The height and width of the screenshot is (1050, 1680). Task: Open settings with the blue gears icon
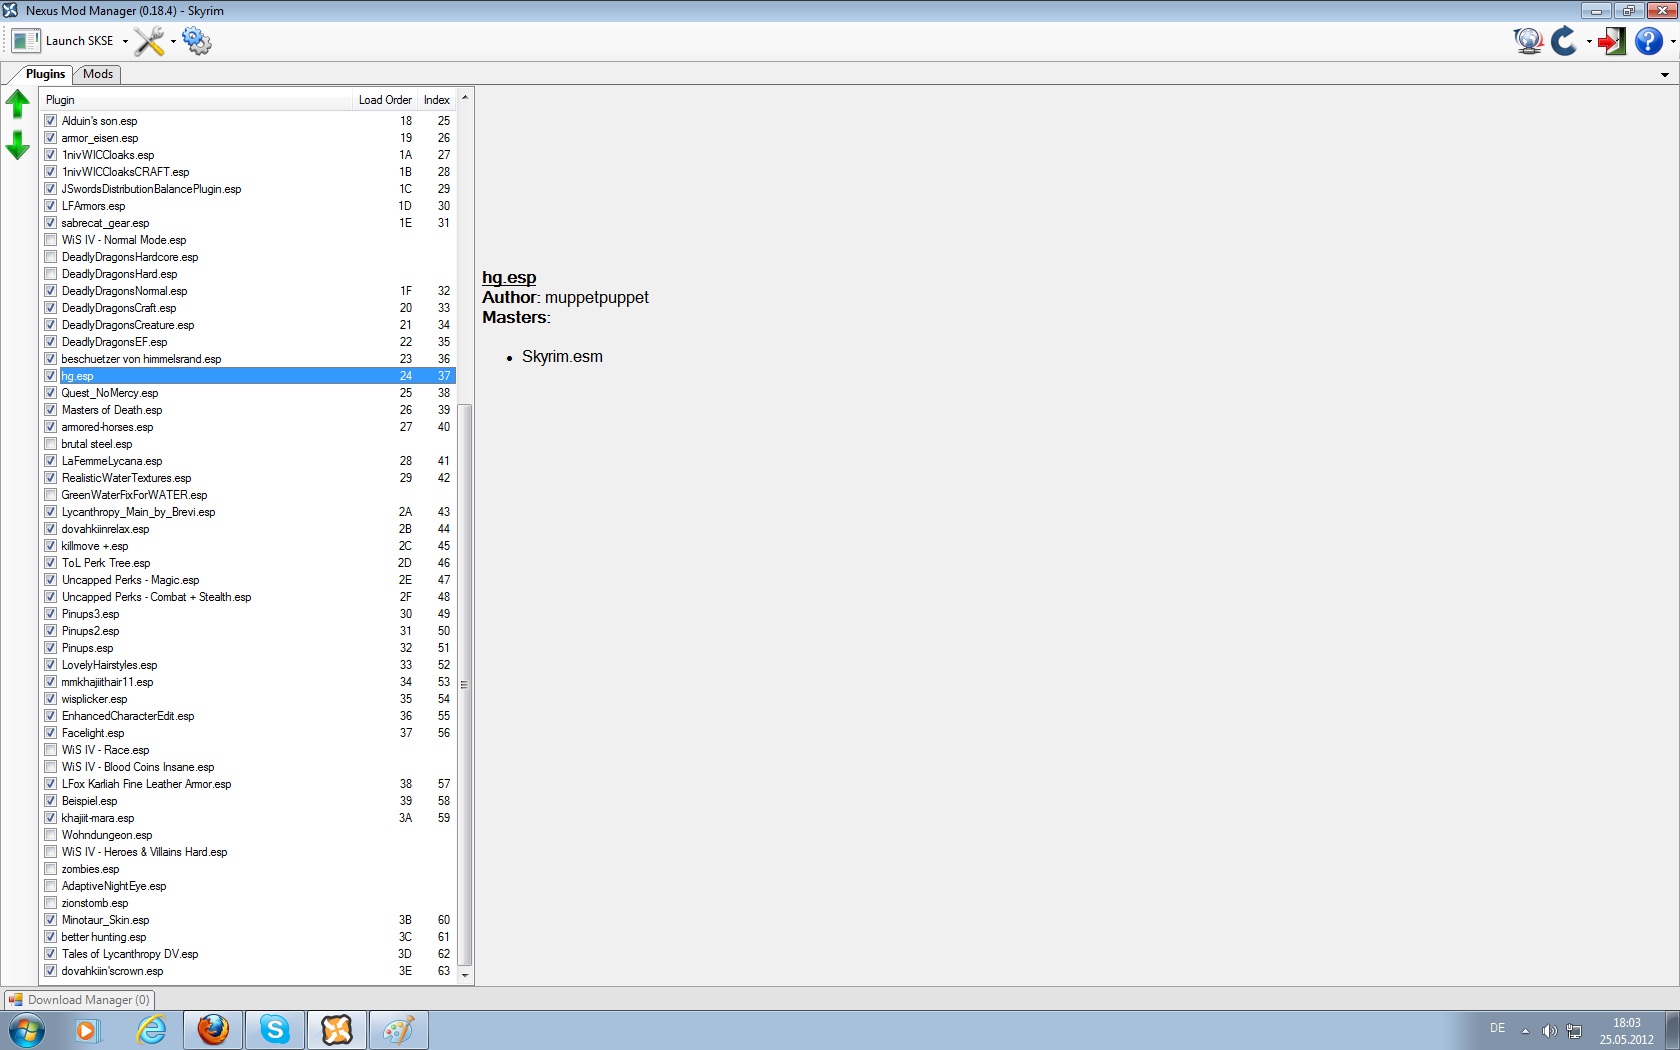(x=197, y=41)
